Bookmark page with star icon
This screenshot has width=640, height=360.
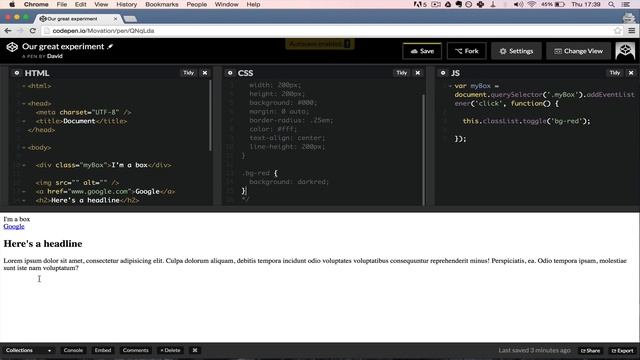click(618, 31)
